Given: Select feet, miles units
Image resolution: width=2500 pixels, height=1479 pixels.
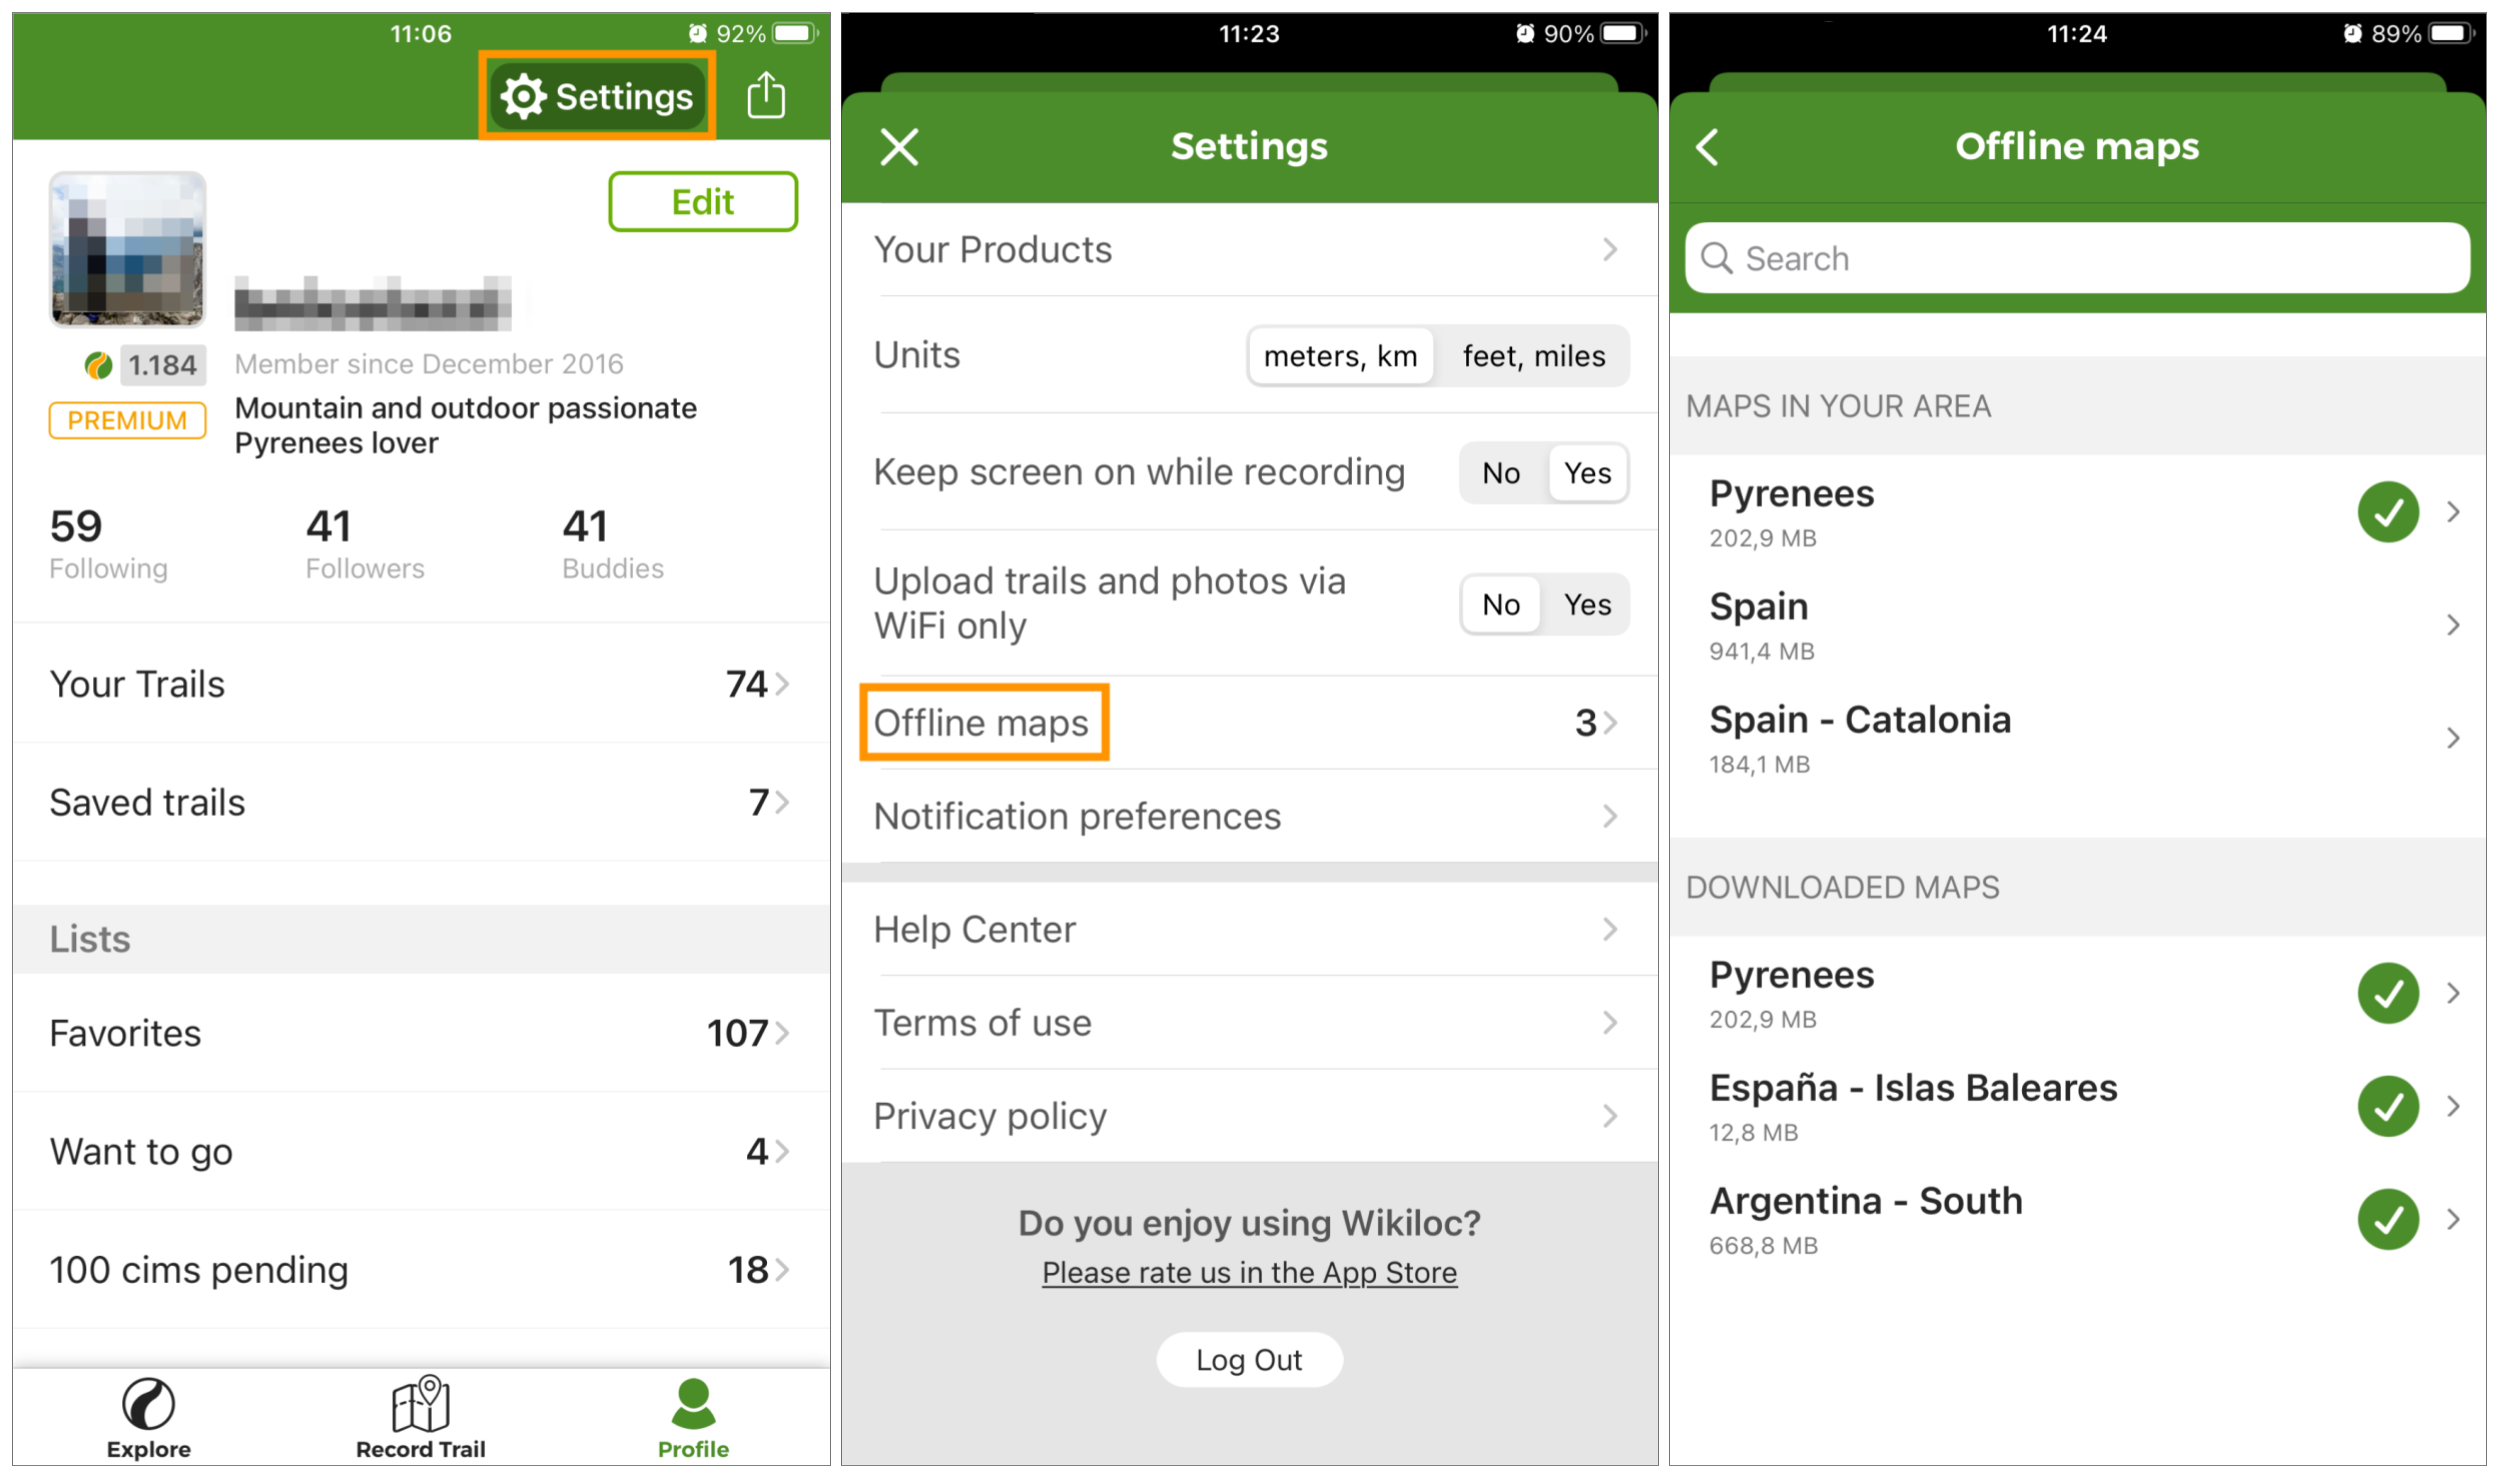Looking at the screenshot, I should pos(1533,356).
